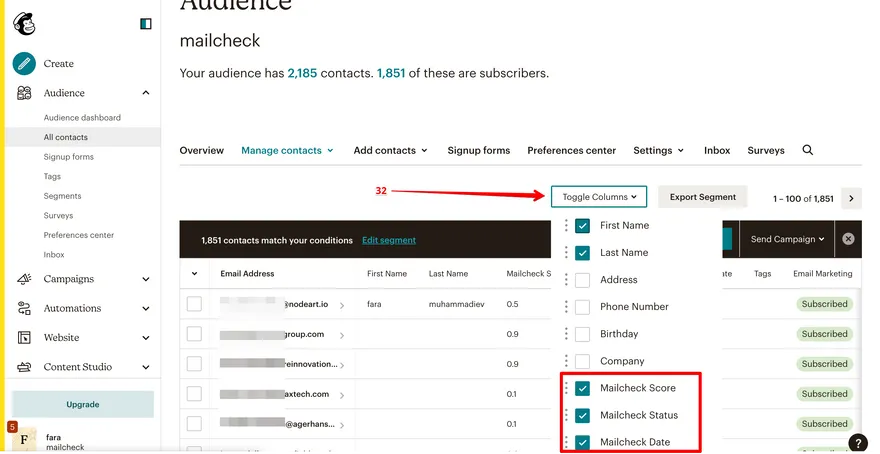Click drag handle beside Phone Number
The width and height of the screenshot is (880, 454).
(566, 306)
